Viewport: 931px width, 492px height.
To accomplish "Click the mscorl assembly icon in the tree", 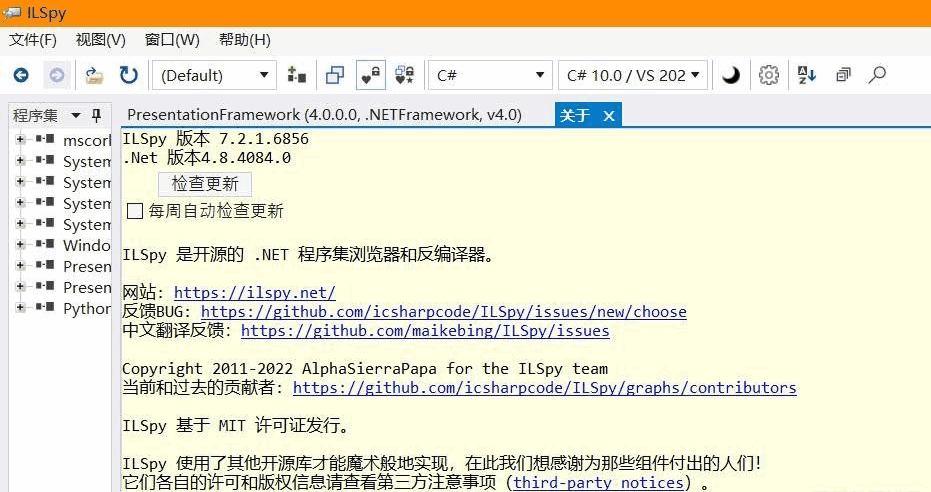I will pos(45,139).
